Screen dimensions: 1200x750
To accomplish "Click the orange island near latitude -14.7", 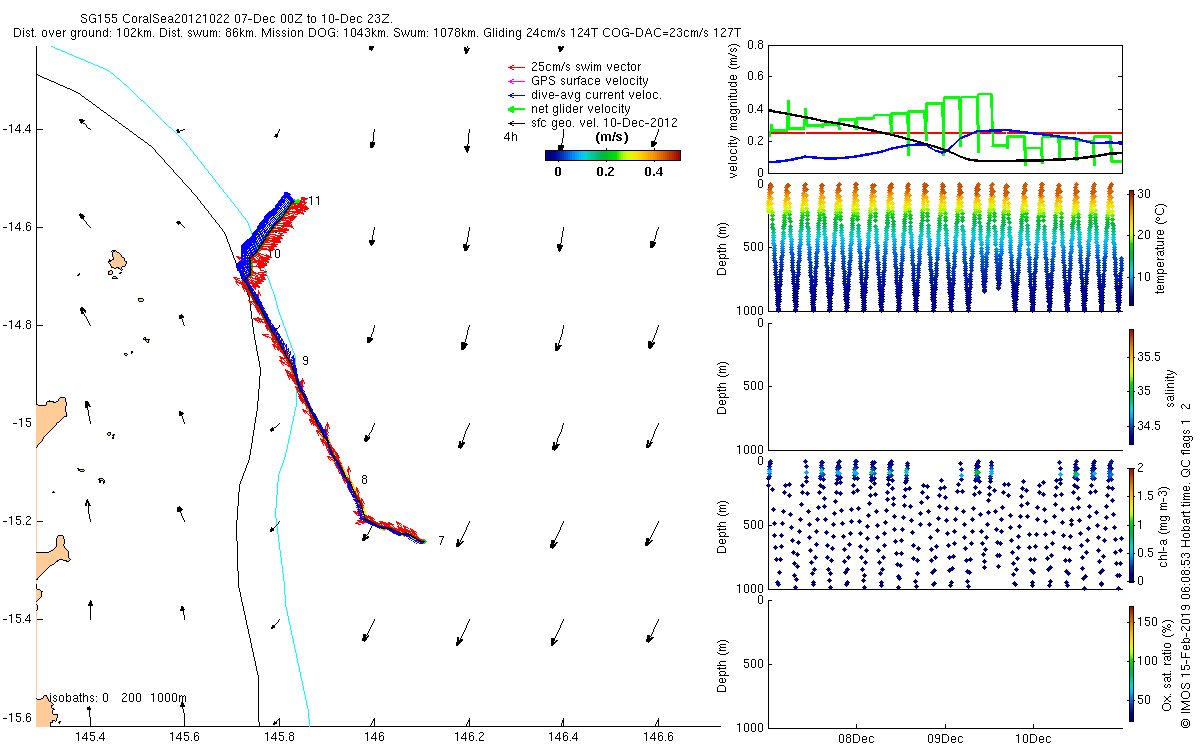I will pyautogui.click(x=118, y=263).
